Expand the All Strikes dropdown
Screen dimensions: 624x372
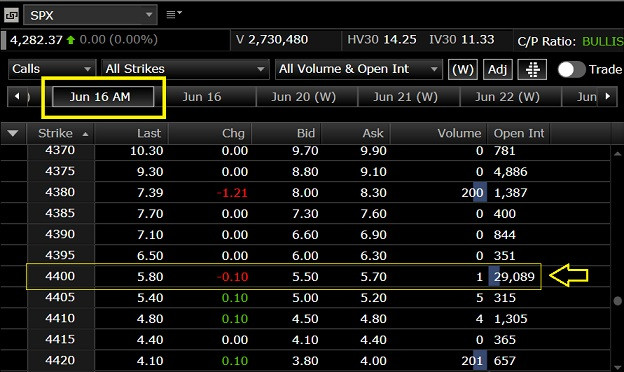point(185,69)
